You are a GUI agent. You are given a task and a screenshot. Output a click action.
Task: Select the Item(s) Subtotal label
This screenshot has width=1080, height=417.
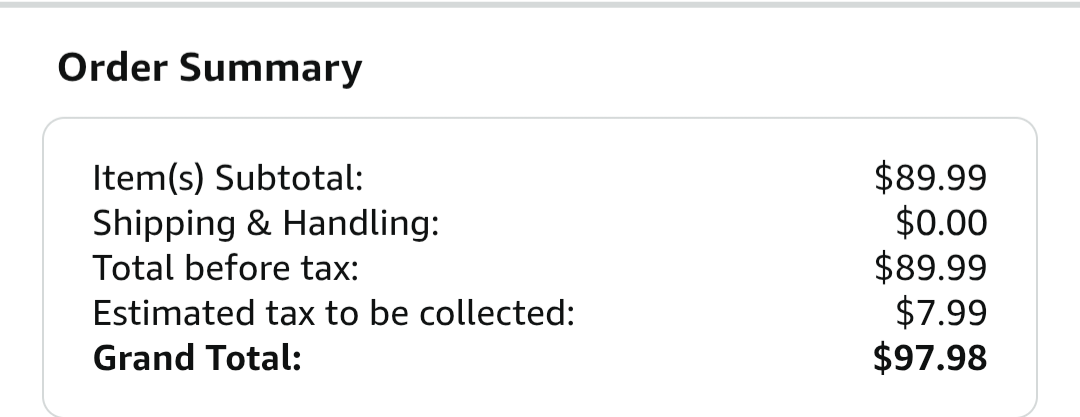click(x=227, y=178)
